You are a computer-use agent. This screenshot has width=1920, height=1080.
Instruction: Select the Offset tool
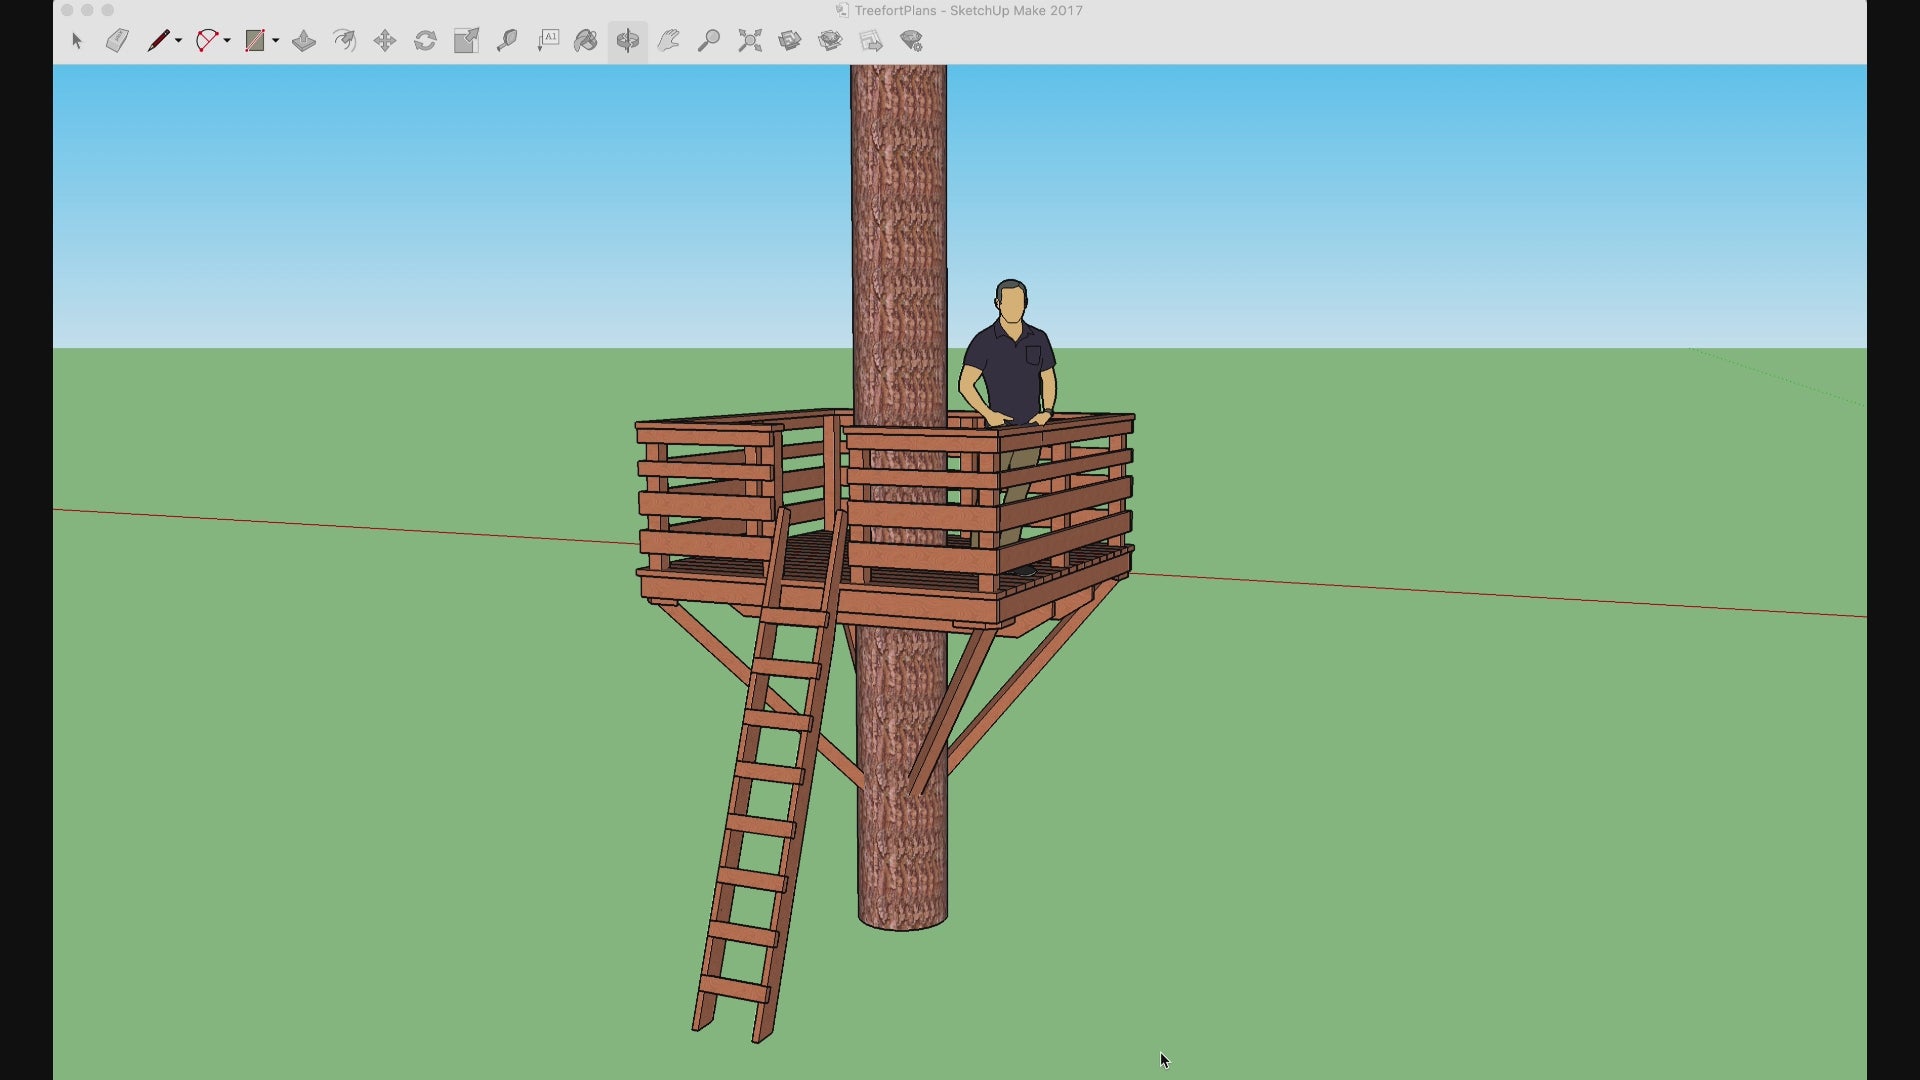click(345, 41)
